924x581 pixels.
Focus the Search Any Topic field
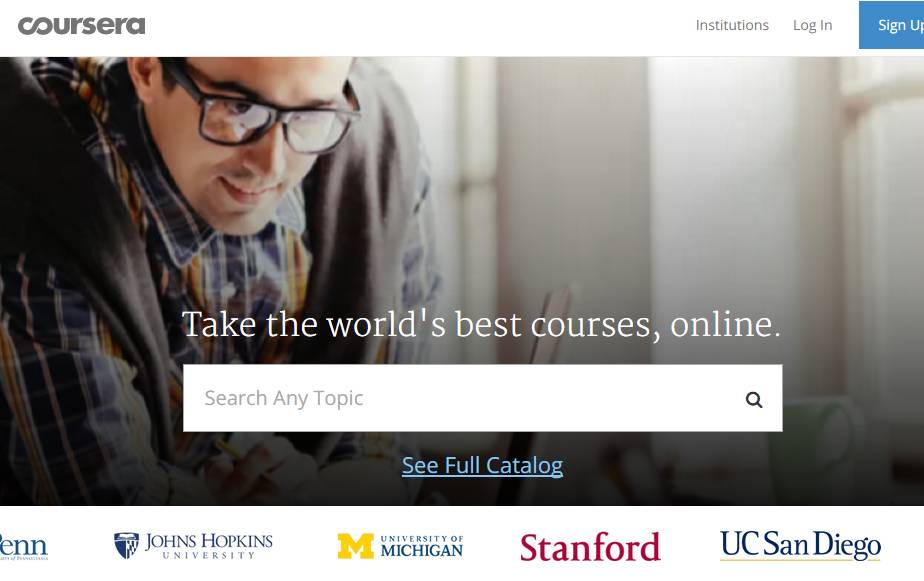coord(483,398)
